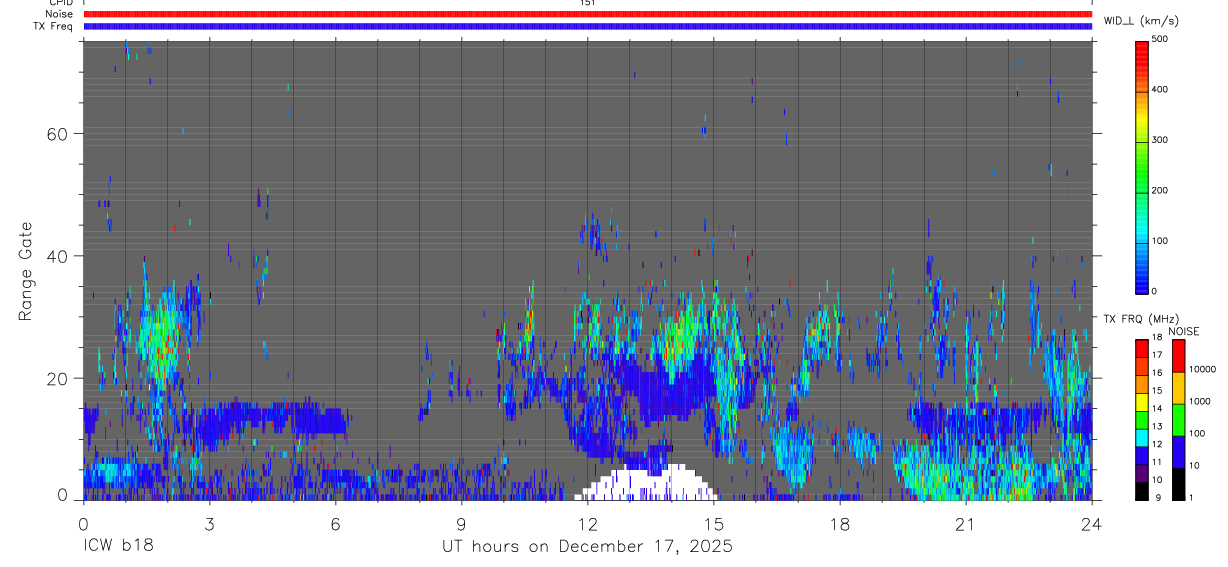Click the 6 hour tick on the UT axis
This screenshot has width=1228, height=567.
pos(335,523)
